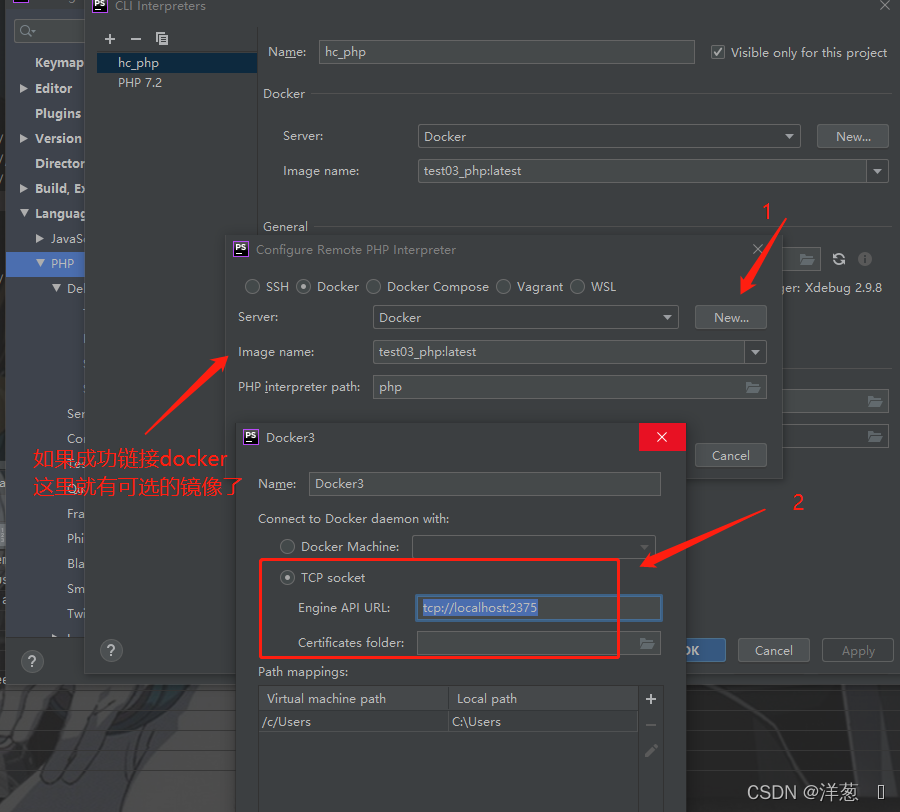Screen dimensions: 900x812
Task: Collapse the Languages & Frameworks section
Action: [x=24, y=213]
